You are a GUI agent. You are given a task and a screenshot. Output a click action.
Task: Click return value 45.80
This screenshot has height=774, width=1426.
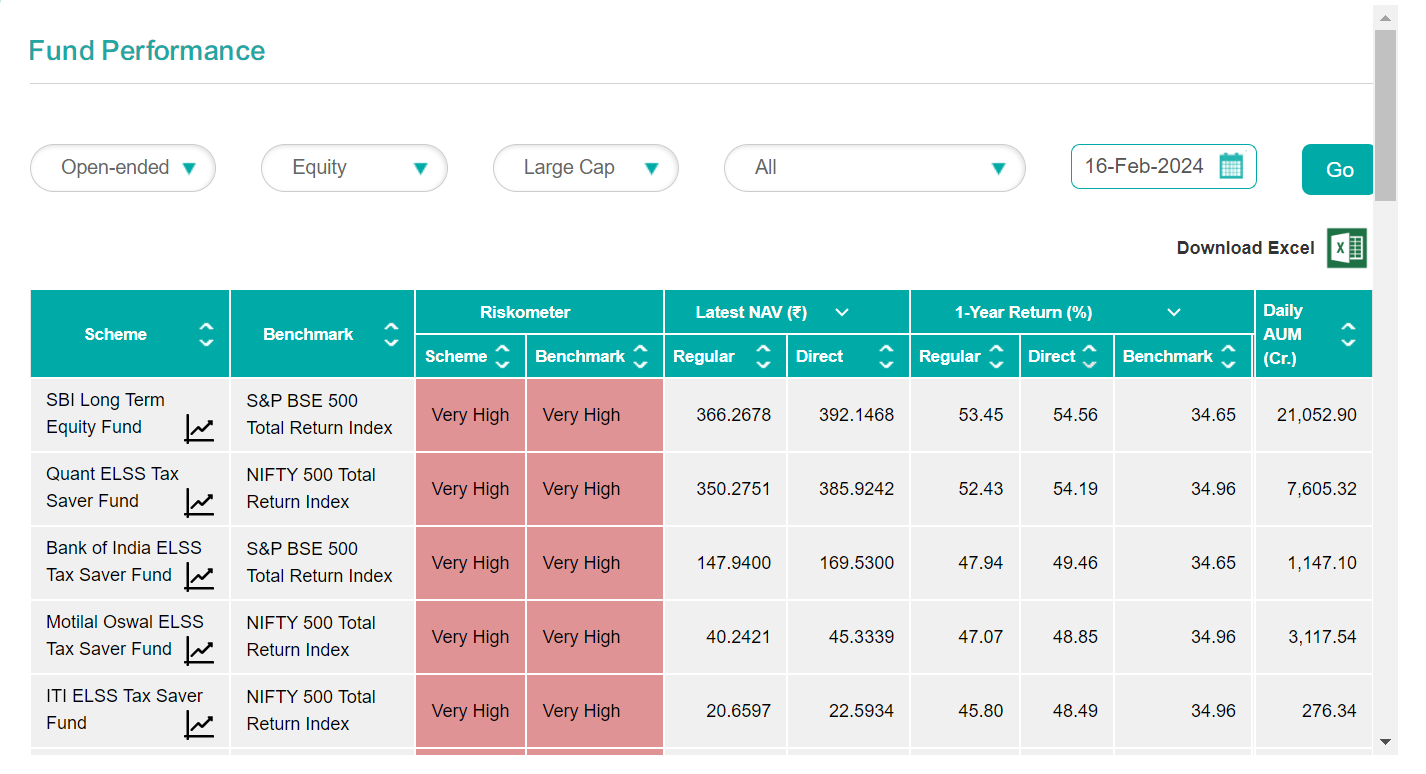tap(981, 711)
